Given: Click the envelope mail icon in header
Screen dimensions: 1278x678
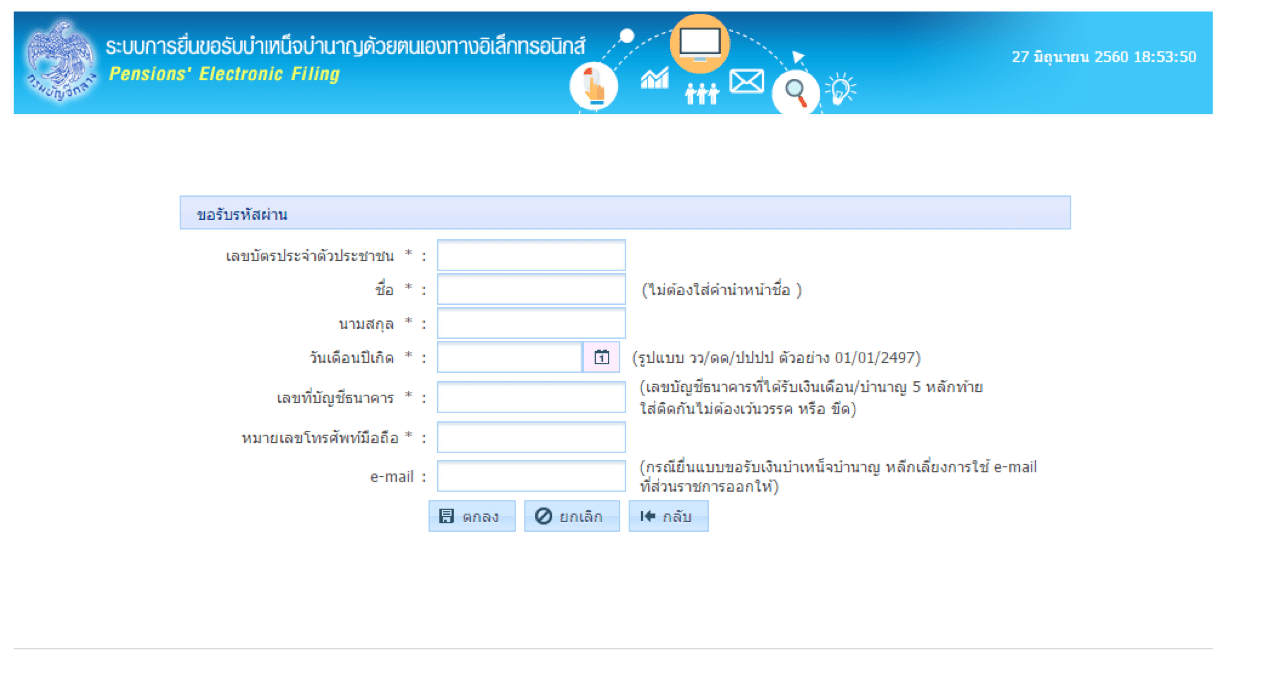Looking at the screenshot, I should (746, 81).
